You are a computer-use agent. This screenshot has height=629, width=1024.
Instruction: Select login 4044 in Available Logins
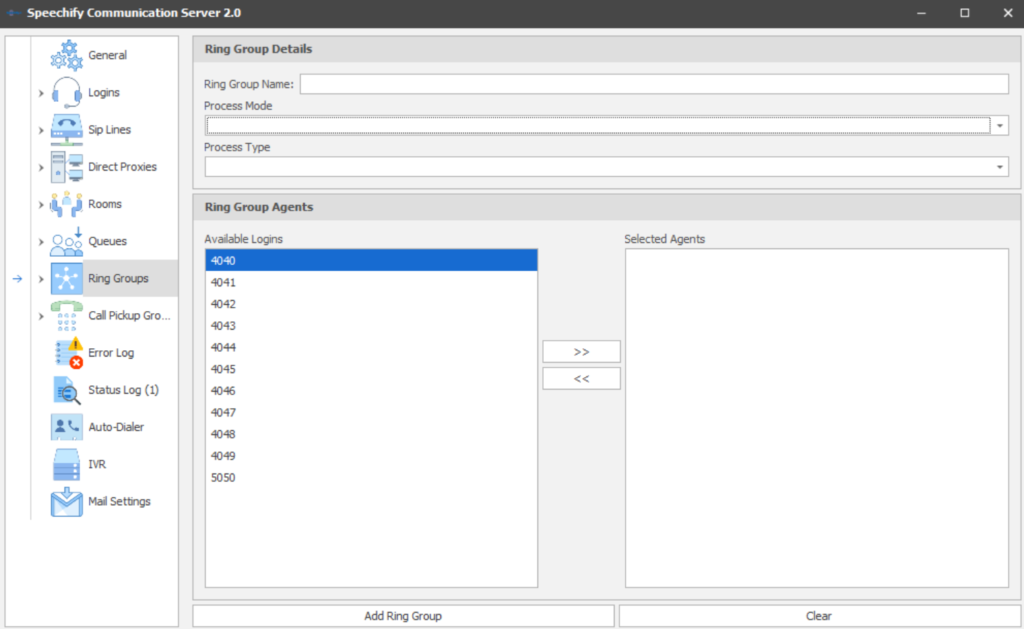[x=372, y=347]
